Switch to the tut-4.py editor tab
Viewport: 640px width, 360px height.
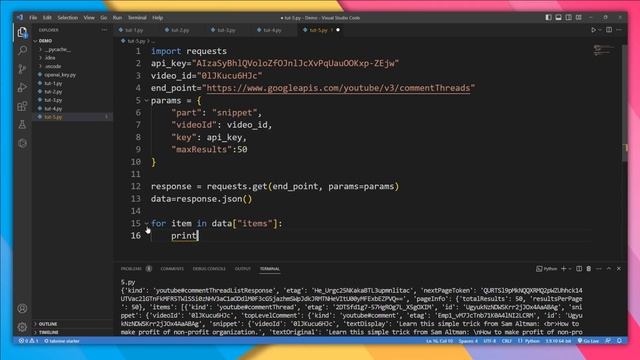[273, 30]
